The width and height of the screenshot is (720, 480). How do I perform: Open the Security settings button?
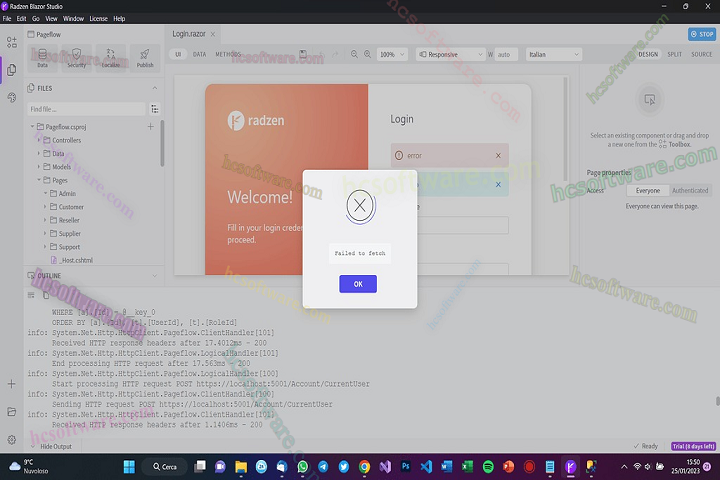pos(77,58)
